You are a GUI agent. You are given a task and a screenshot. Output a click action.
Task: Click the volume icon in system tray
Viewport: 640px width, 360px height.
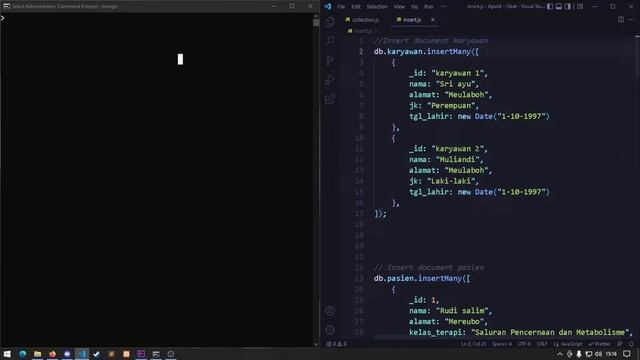tap(598, 354)
